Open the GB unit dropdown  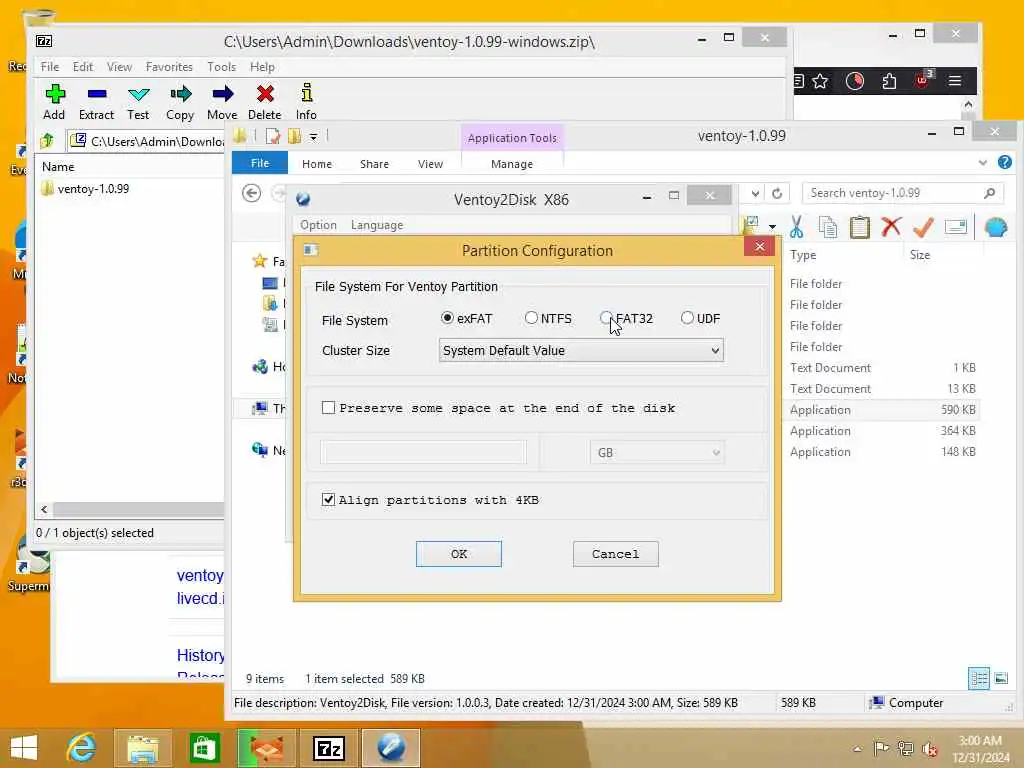[657, 452]
